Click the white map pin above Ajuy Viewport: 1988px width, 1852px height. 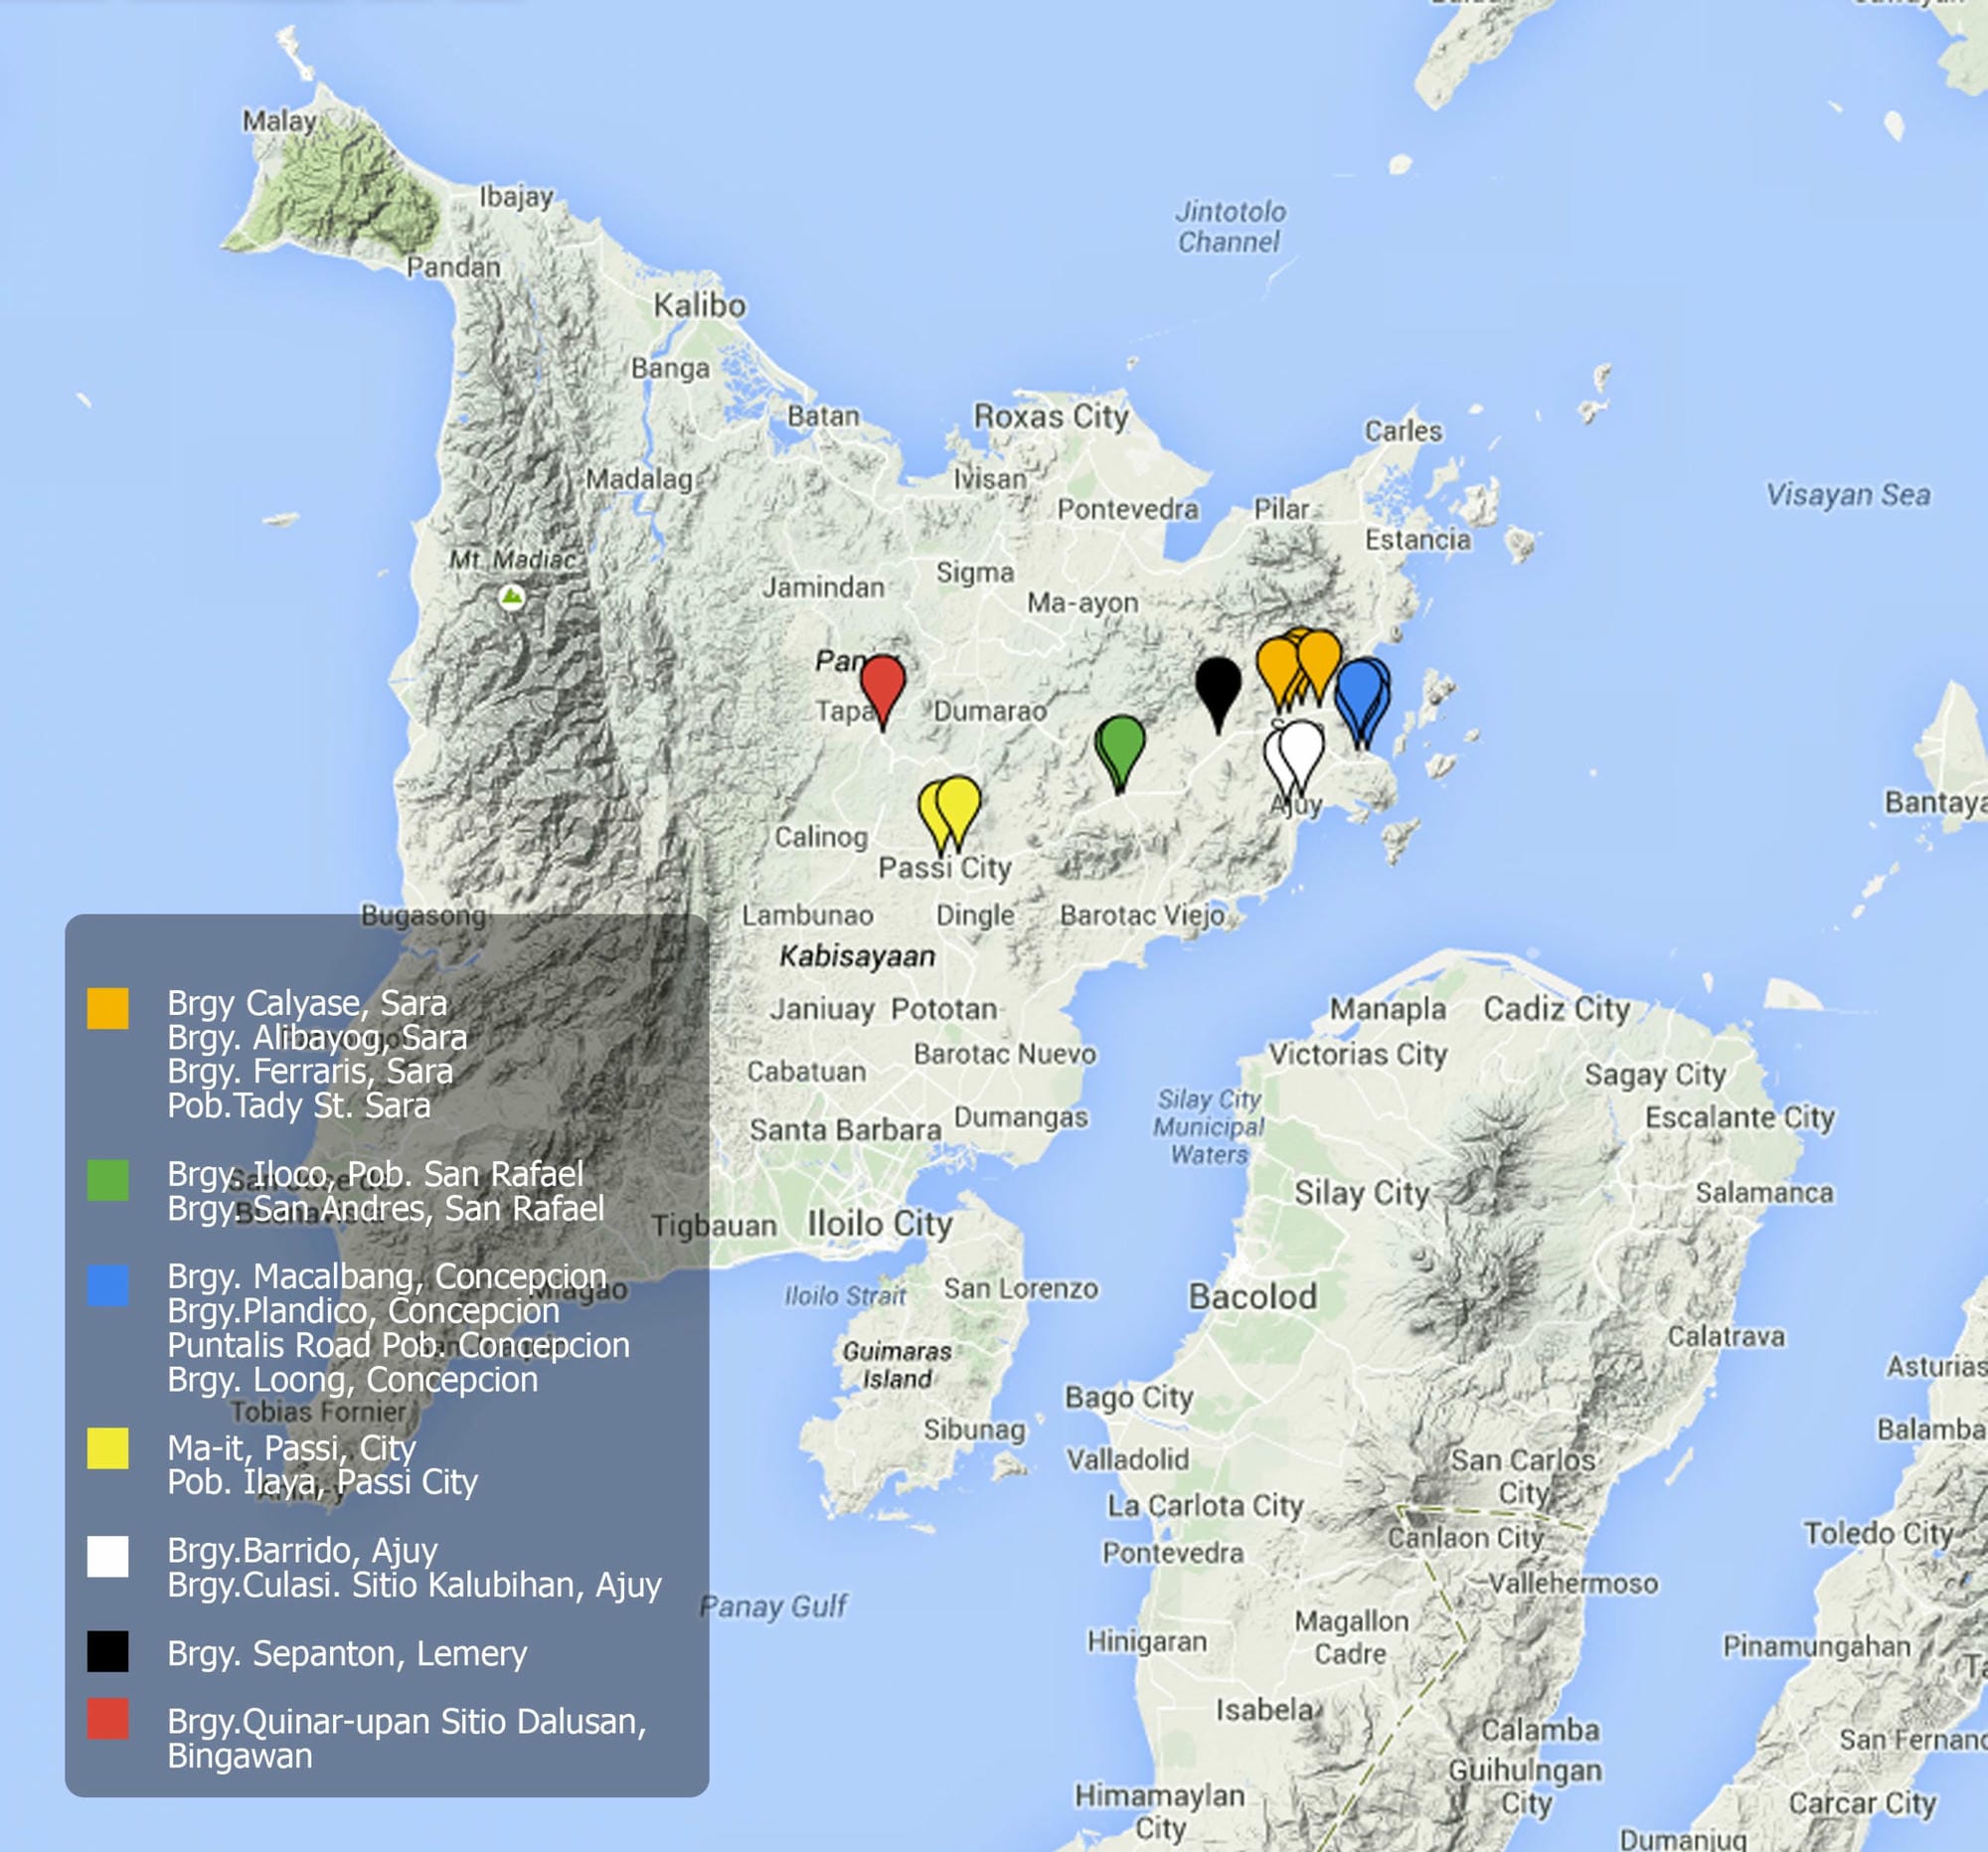pyautogui.click(x=1301, y=746)
